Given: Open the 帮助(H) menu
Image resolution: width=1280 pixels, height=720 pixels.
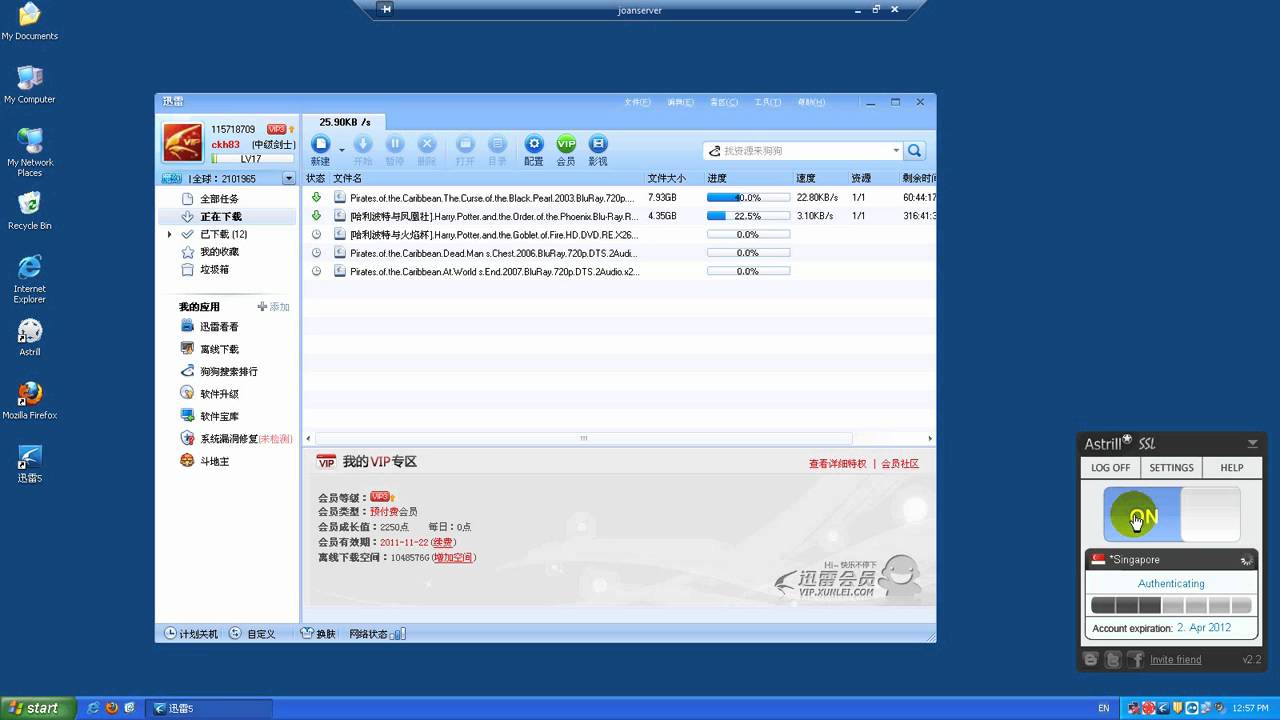Looking at the screenshot, I should [811, 102].
